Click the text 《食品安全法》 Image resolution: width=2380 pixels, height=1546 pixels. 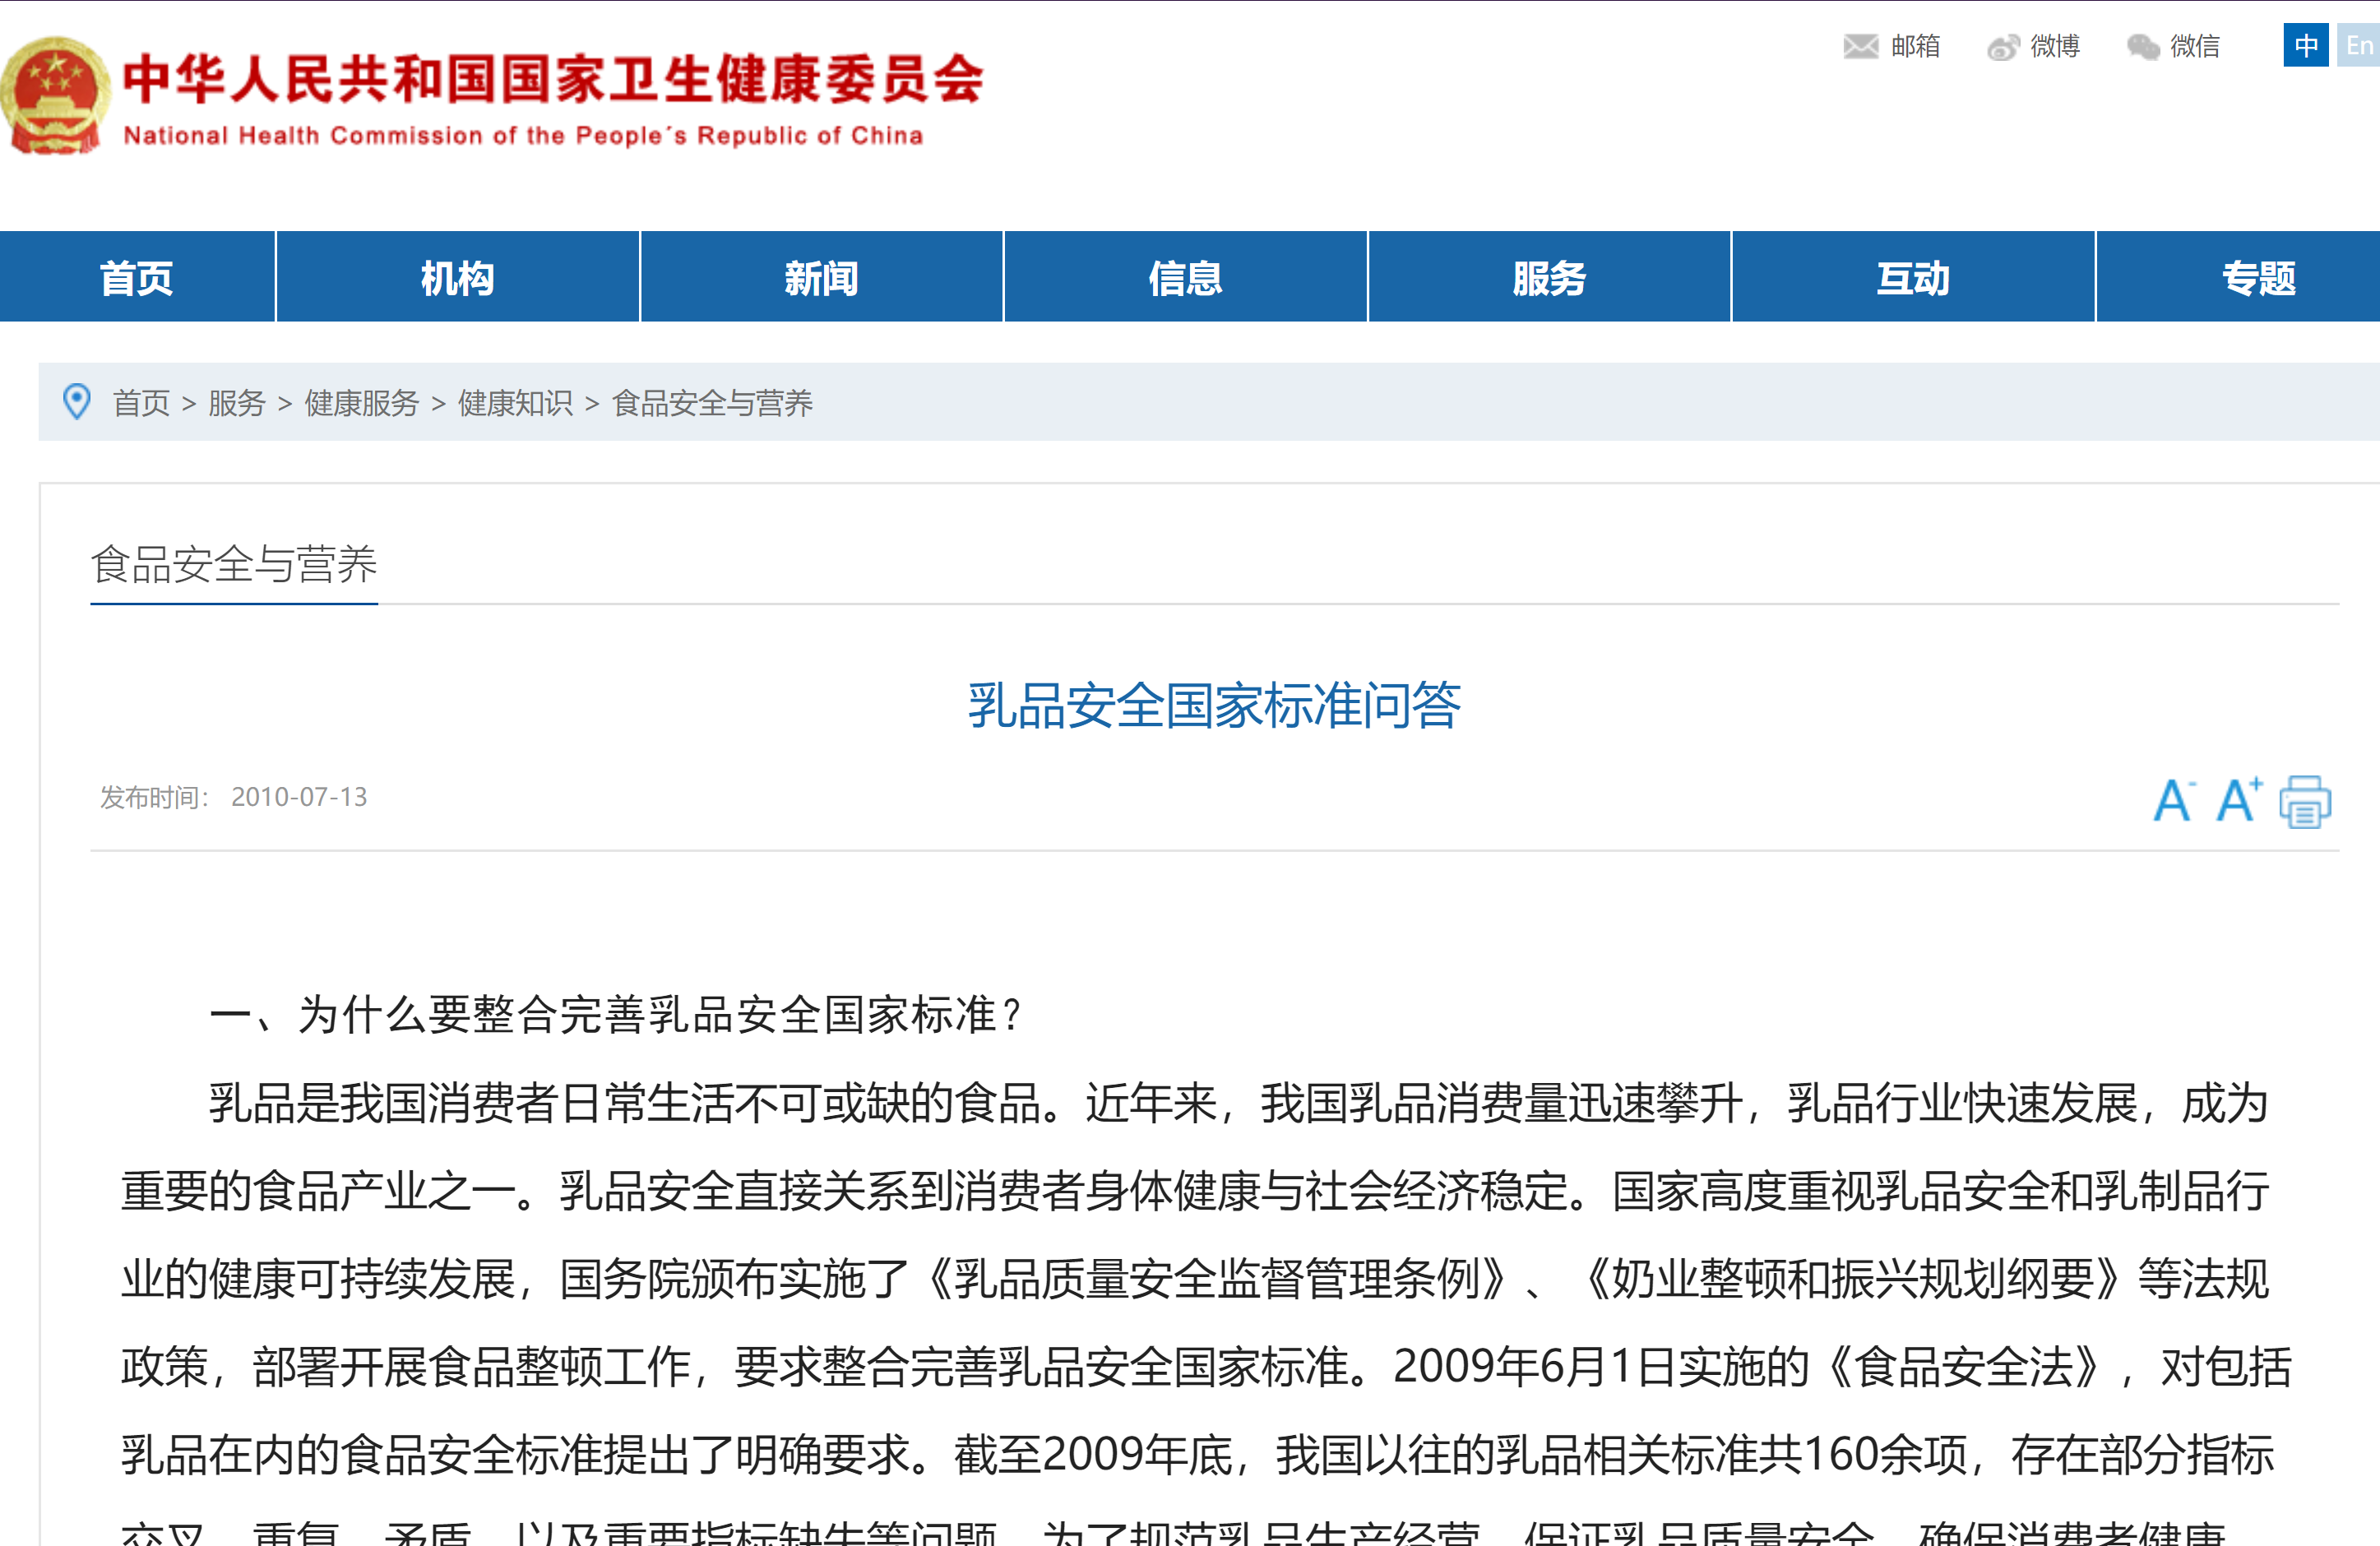(x=1963, y=1366)
